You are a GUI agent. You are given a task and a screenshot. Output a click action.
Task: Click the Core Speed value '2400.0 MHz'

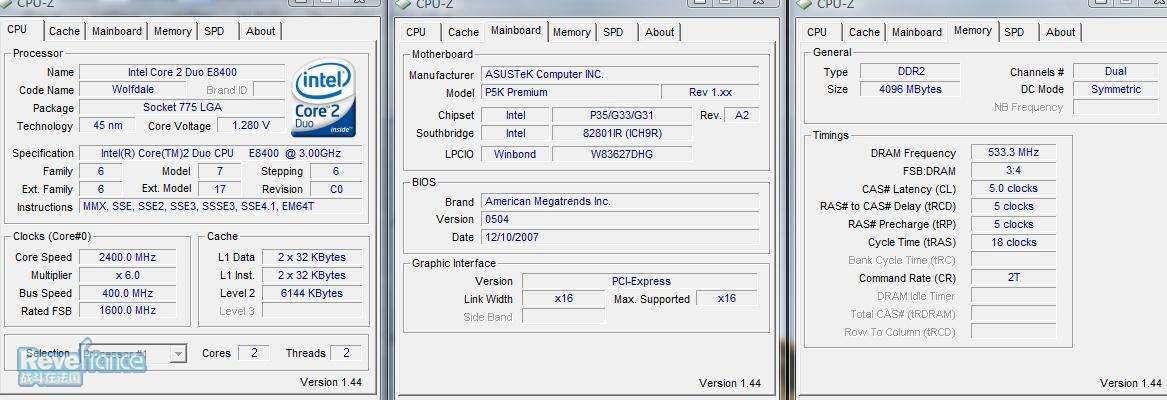[x=127, y=257]
